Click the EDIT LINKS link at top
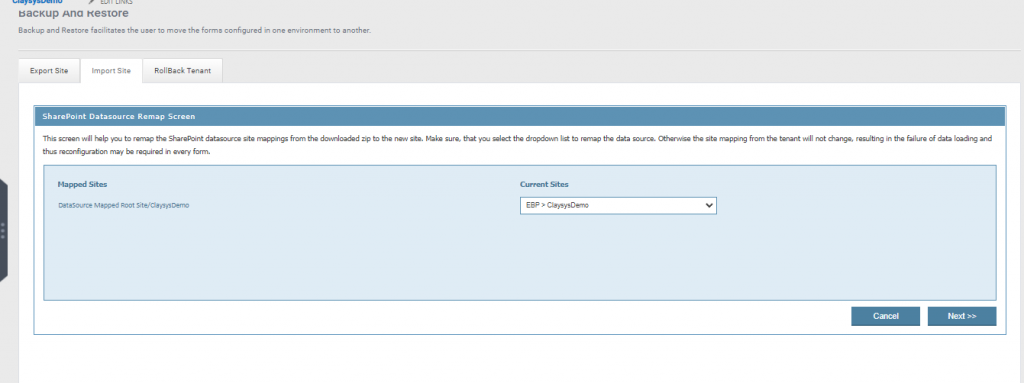 click(x=116, y=2)
